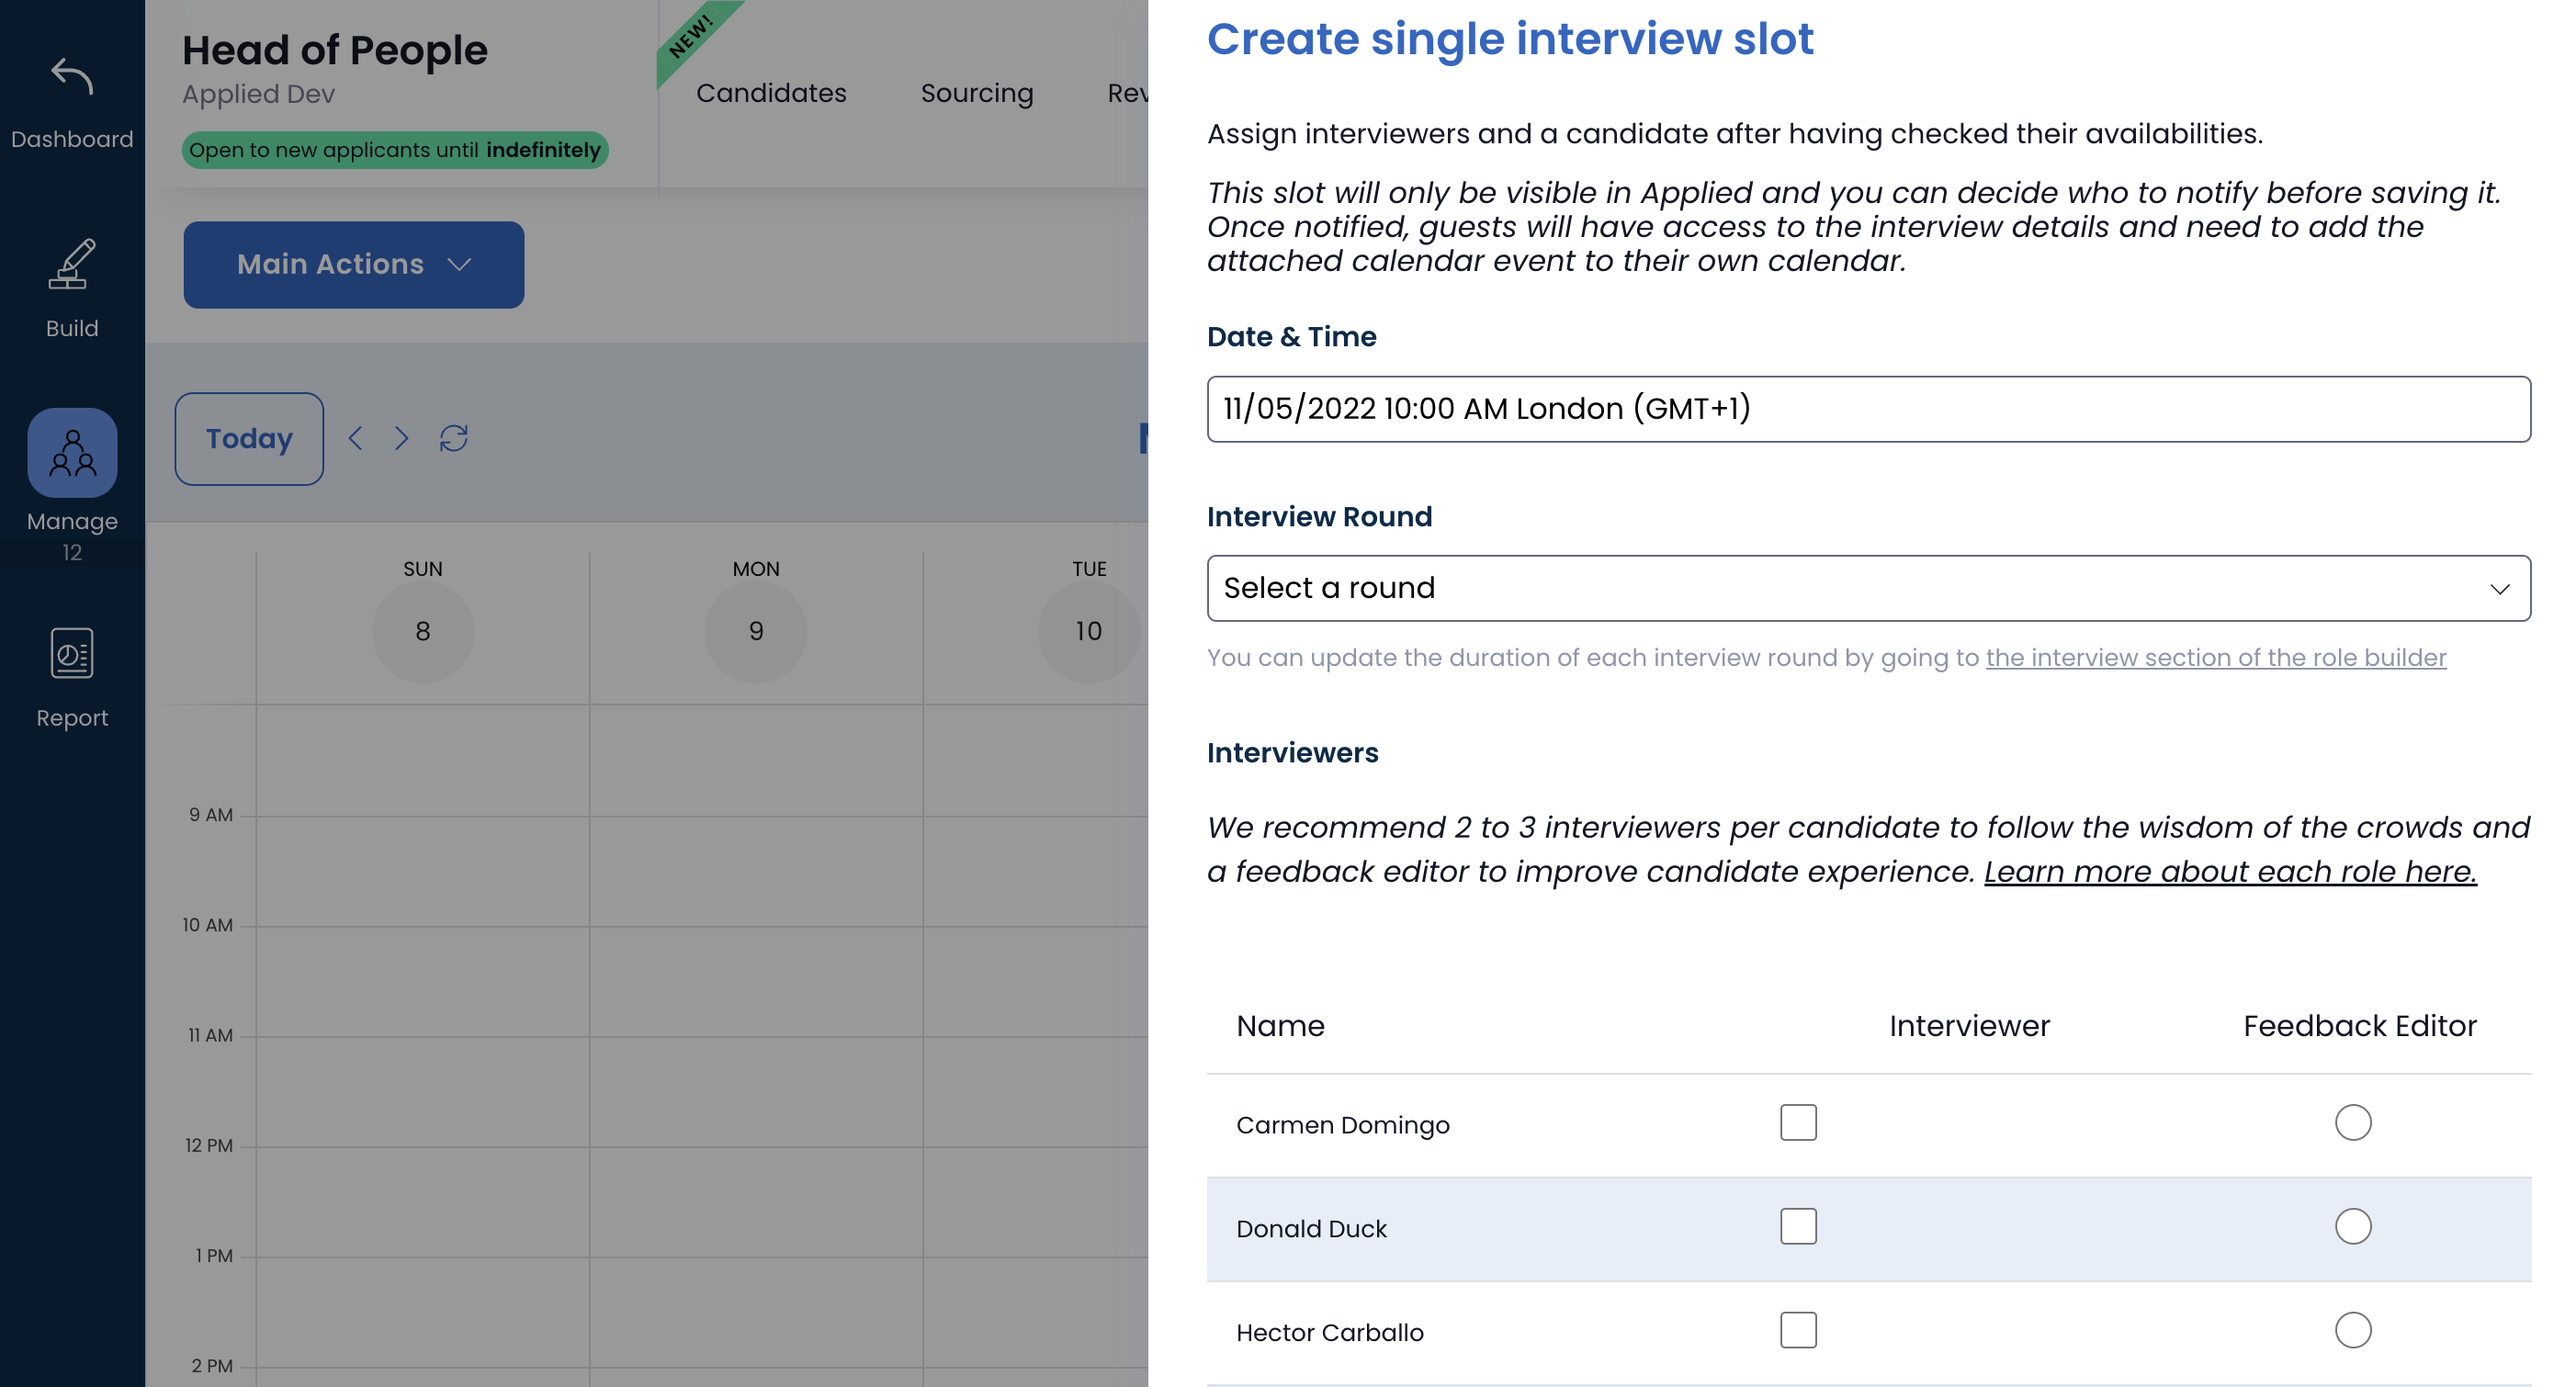Check Carmen Domingo as interviewer
This screenshot has height=1387, width=2576.
coord(1797,1122)
